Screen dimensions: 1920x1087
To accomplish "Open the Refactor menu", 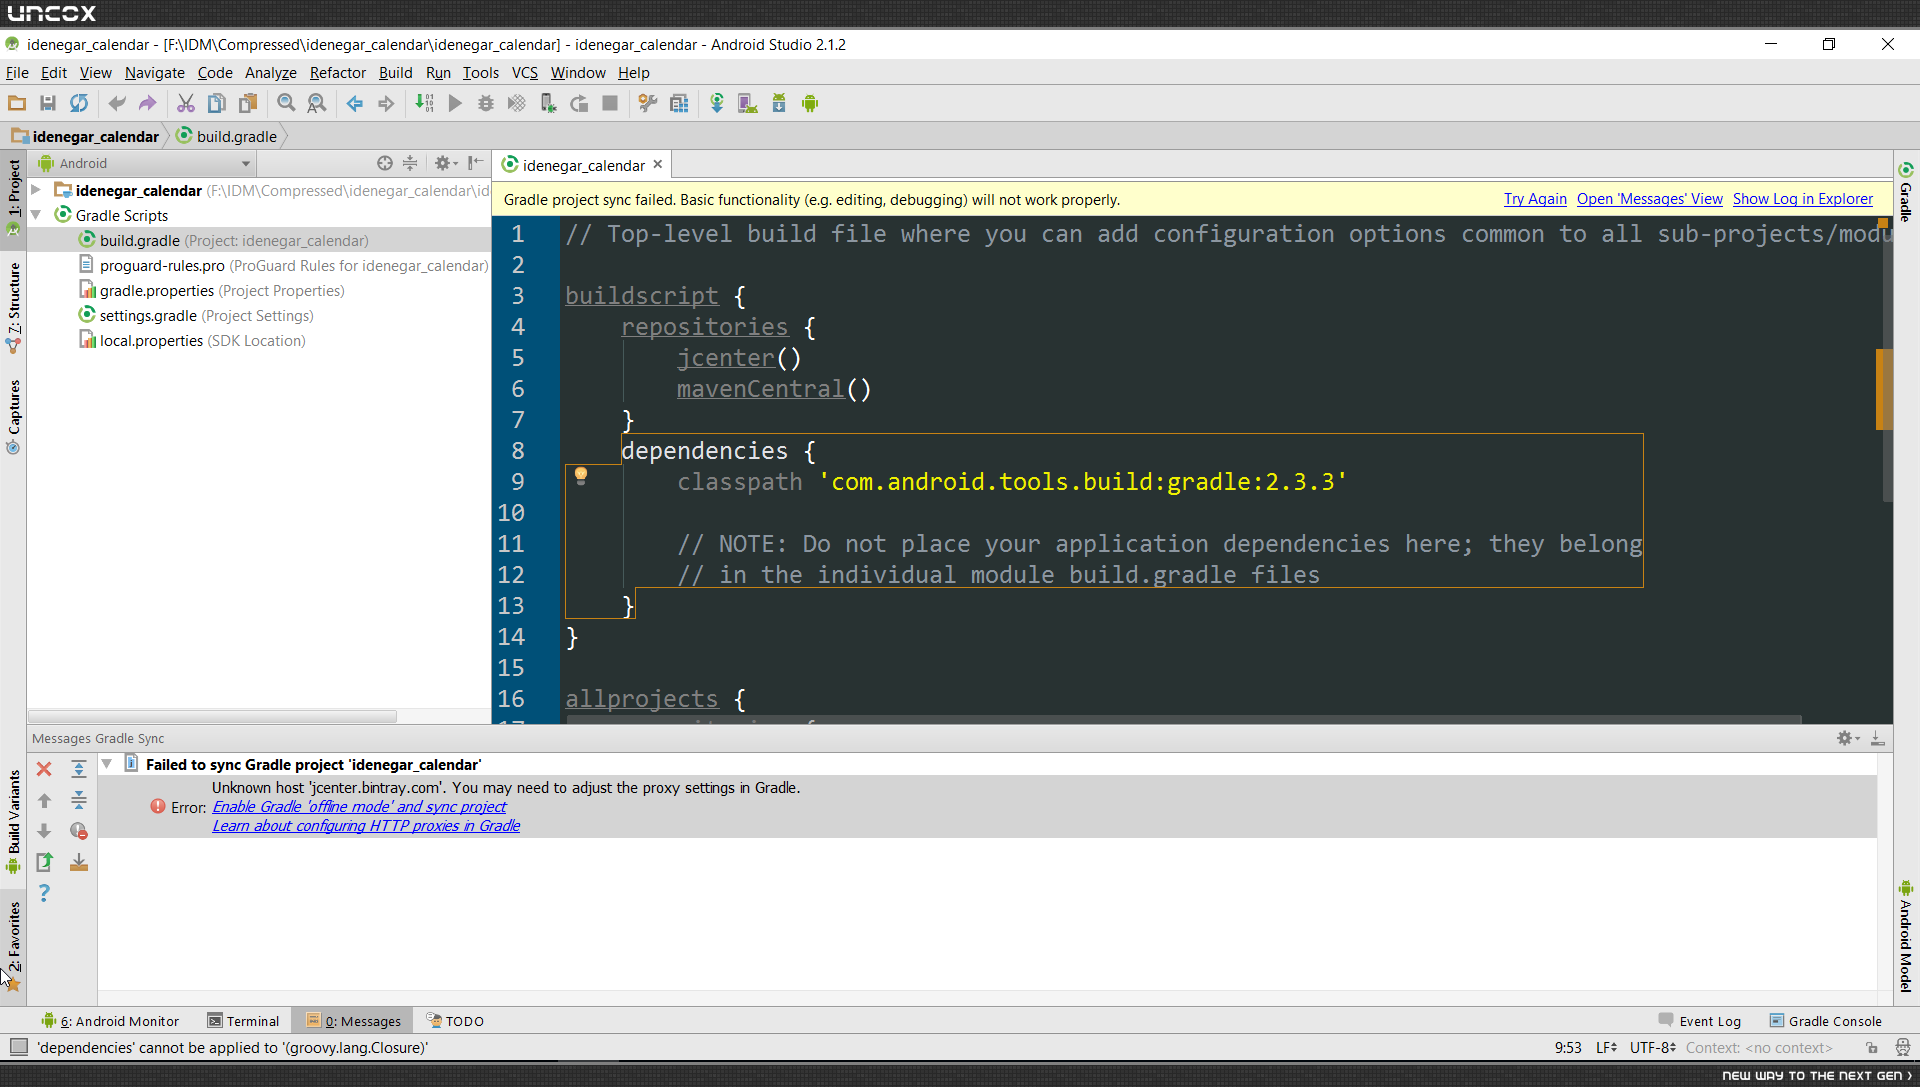I will [338, 73].
